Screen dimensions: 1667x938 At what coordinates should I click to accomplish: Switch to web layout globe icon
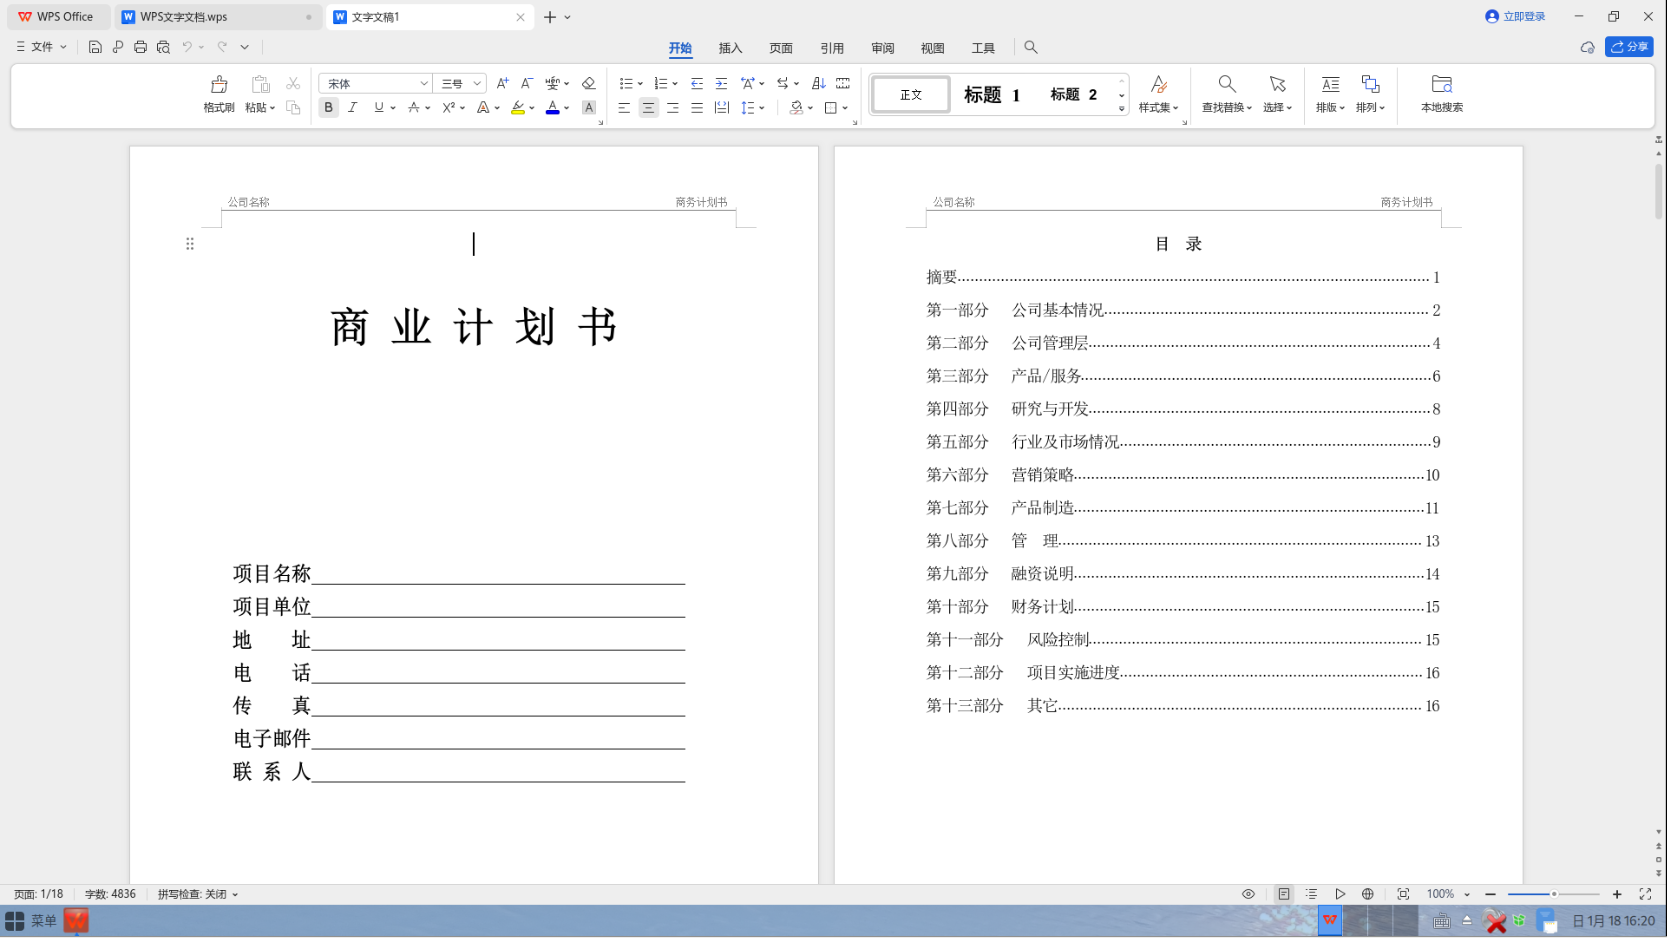pyautogui.click(x=1367, y=894)
